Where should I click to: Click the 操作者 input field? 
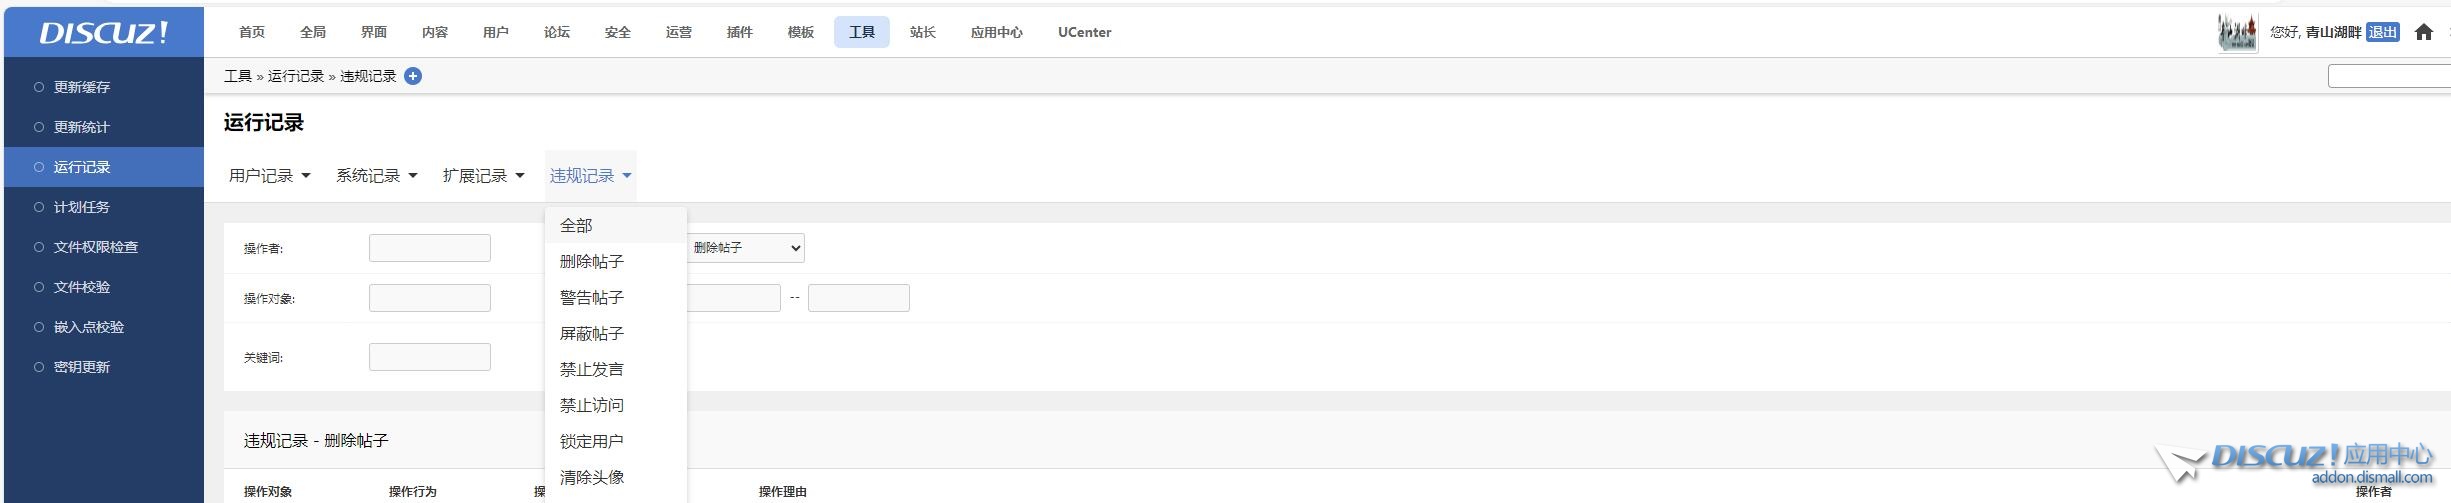point(430,248)
